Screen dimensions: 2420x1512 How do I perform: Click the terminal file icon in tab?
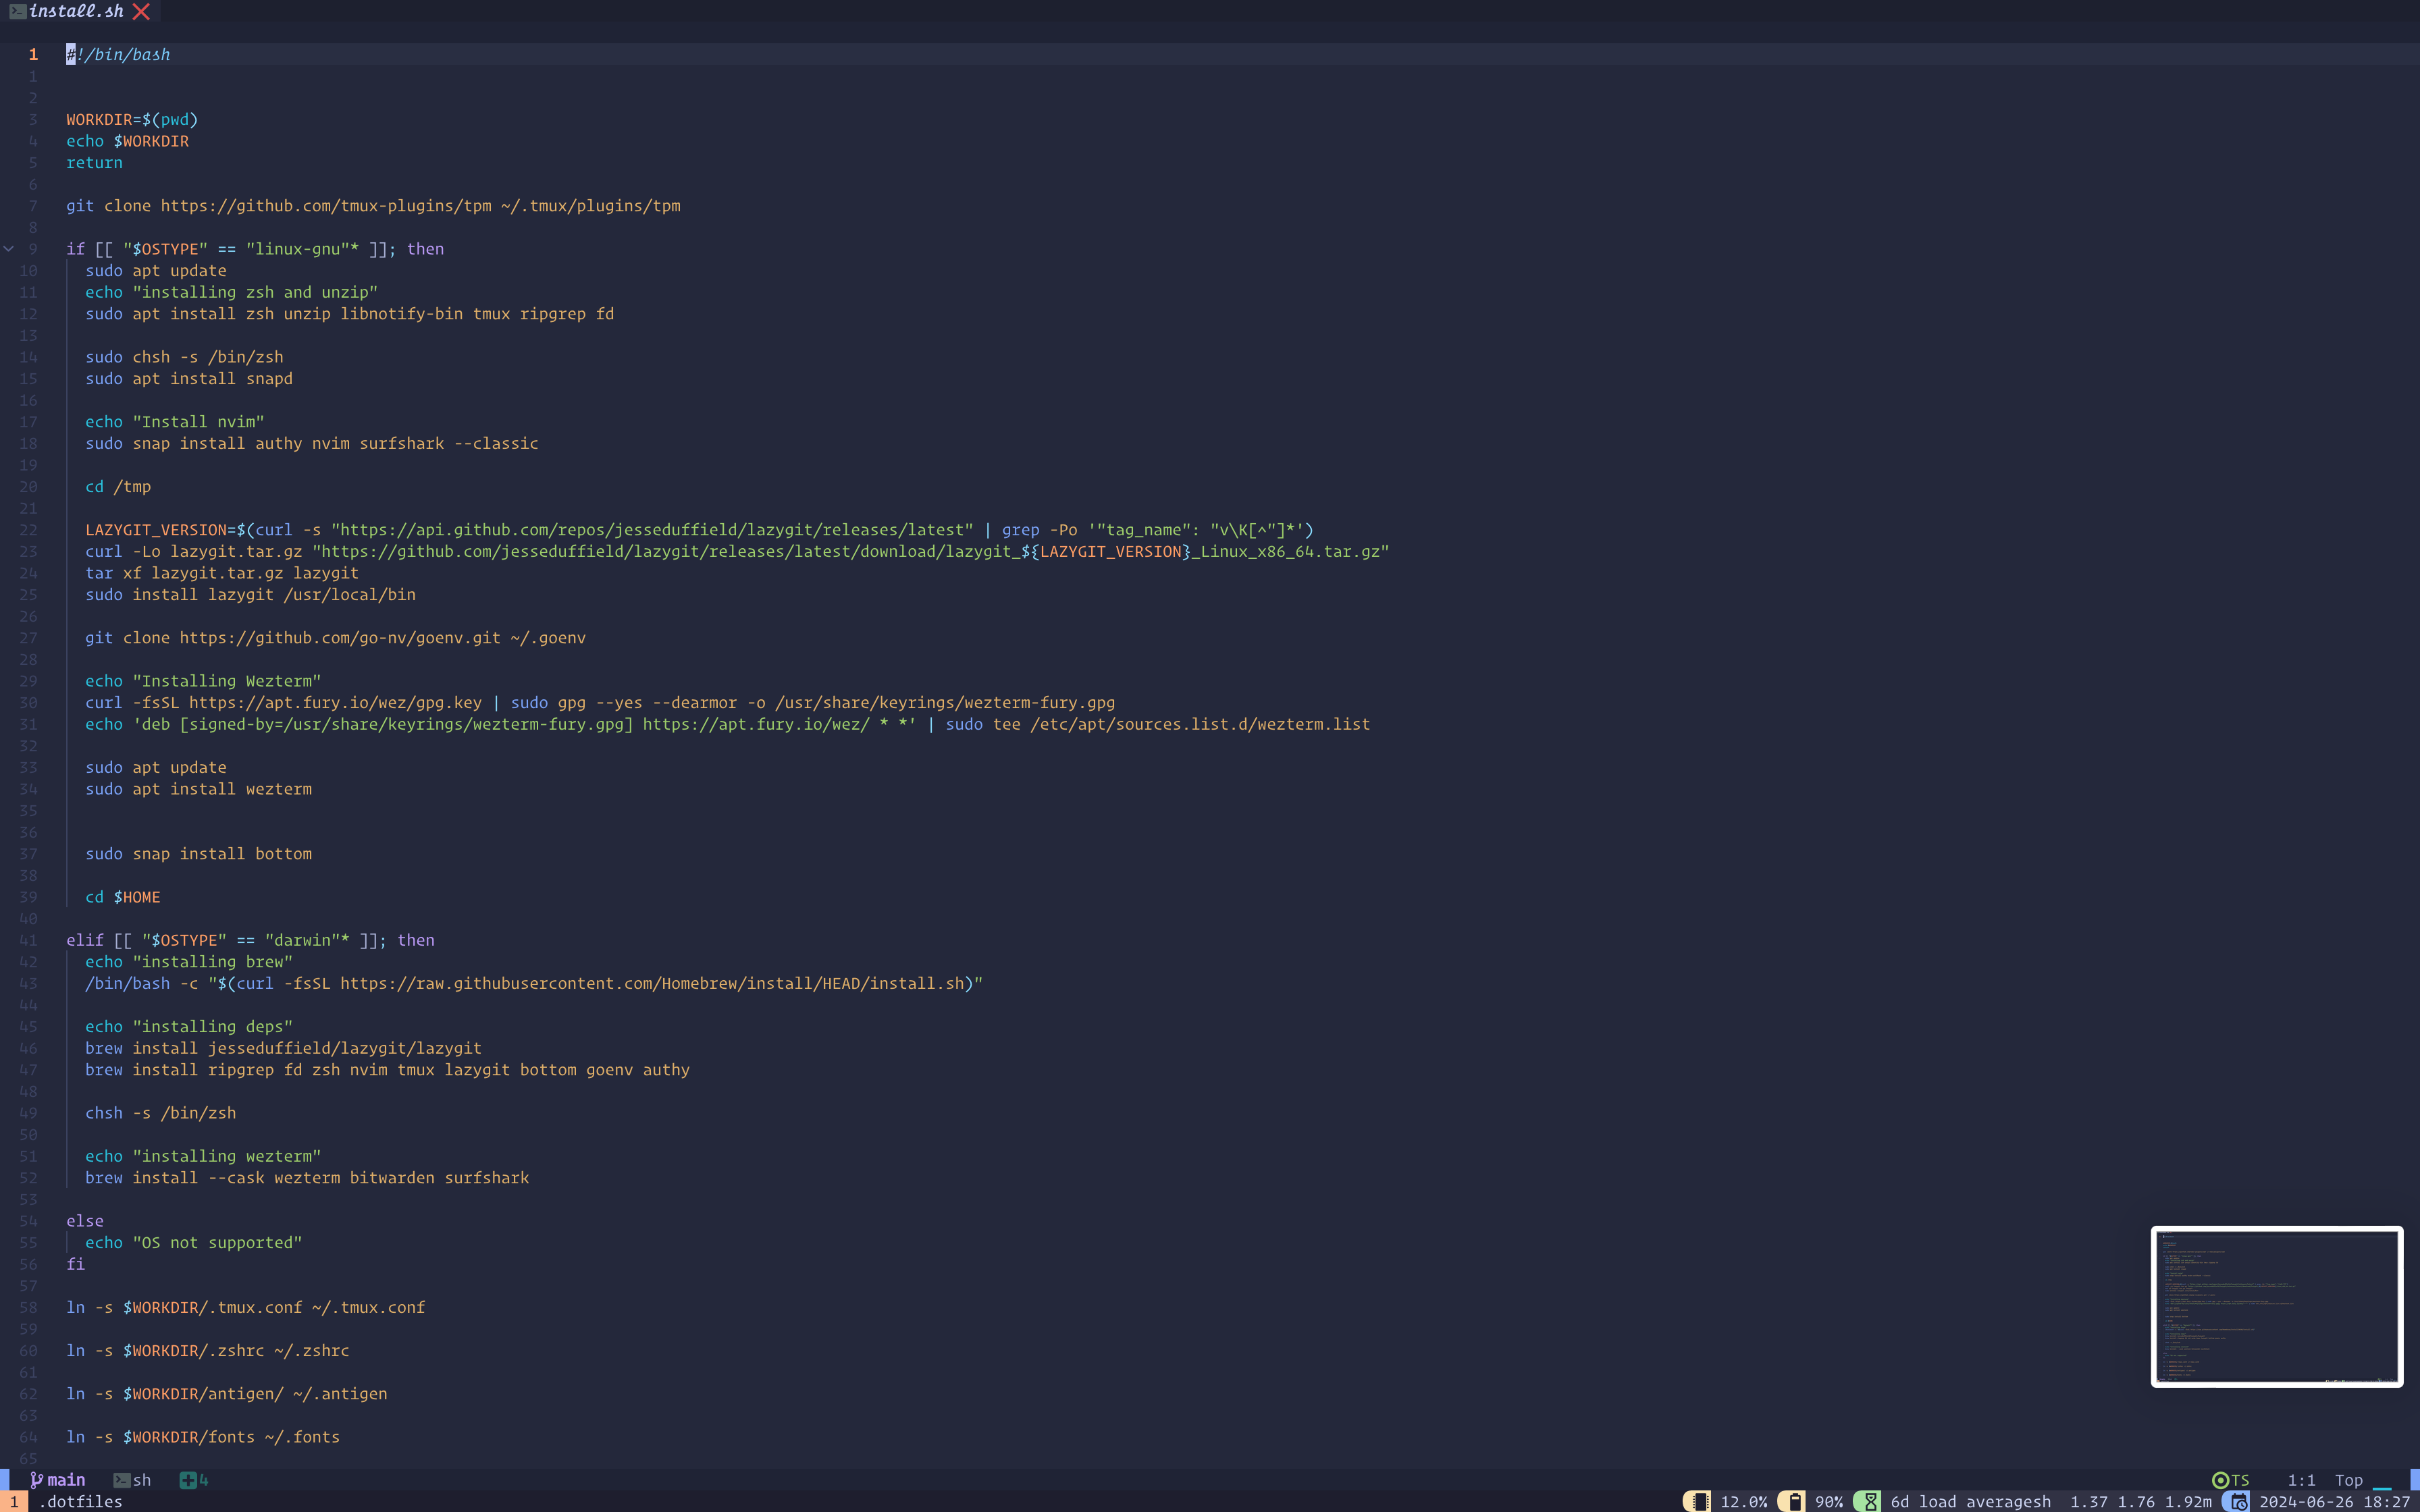coord(17,12)
